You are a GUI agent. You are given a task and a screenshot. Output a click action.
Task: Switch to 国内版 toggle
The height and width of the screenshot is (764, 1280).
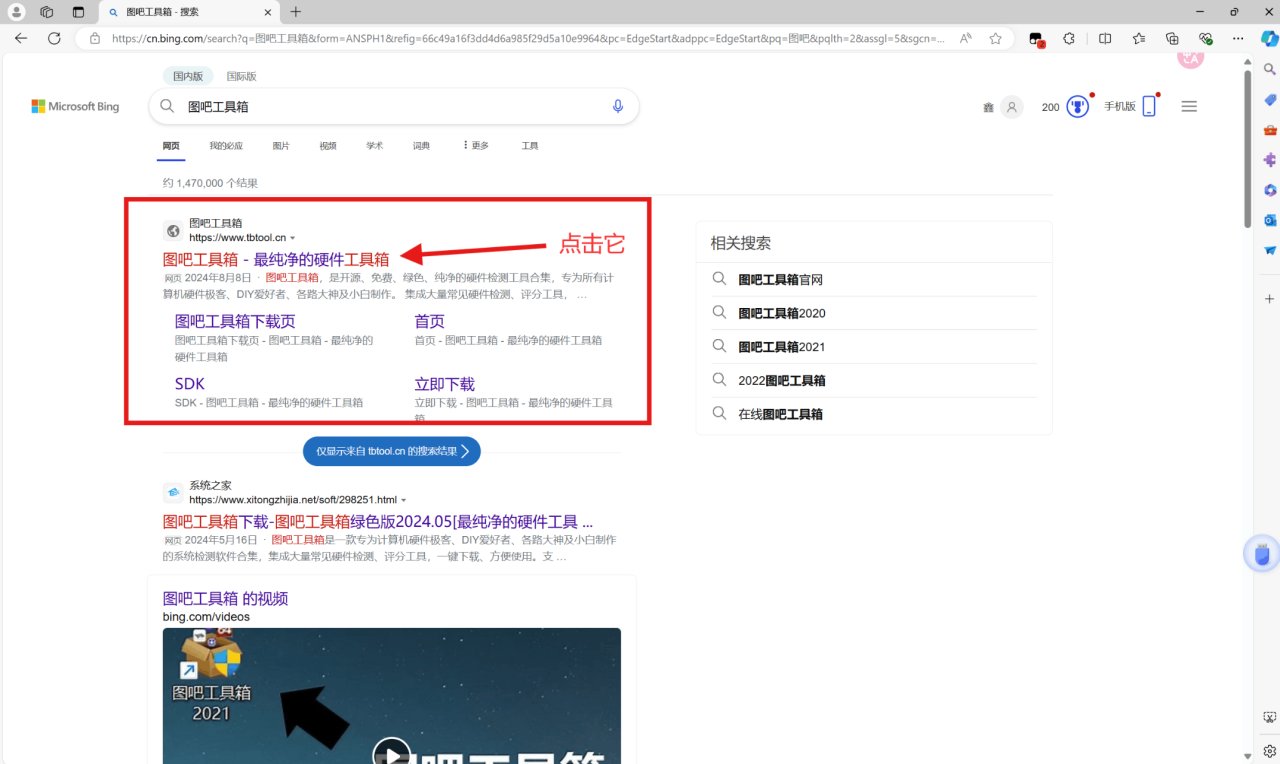[x=188, y=76]
